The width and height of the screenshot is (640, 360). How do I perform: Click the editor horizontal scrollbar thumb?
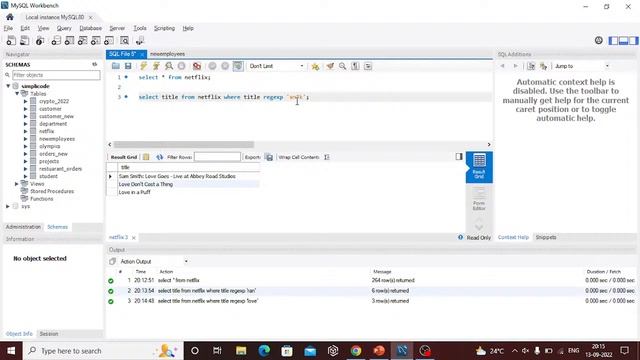coord(184,144)
